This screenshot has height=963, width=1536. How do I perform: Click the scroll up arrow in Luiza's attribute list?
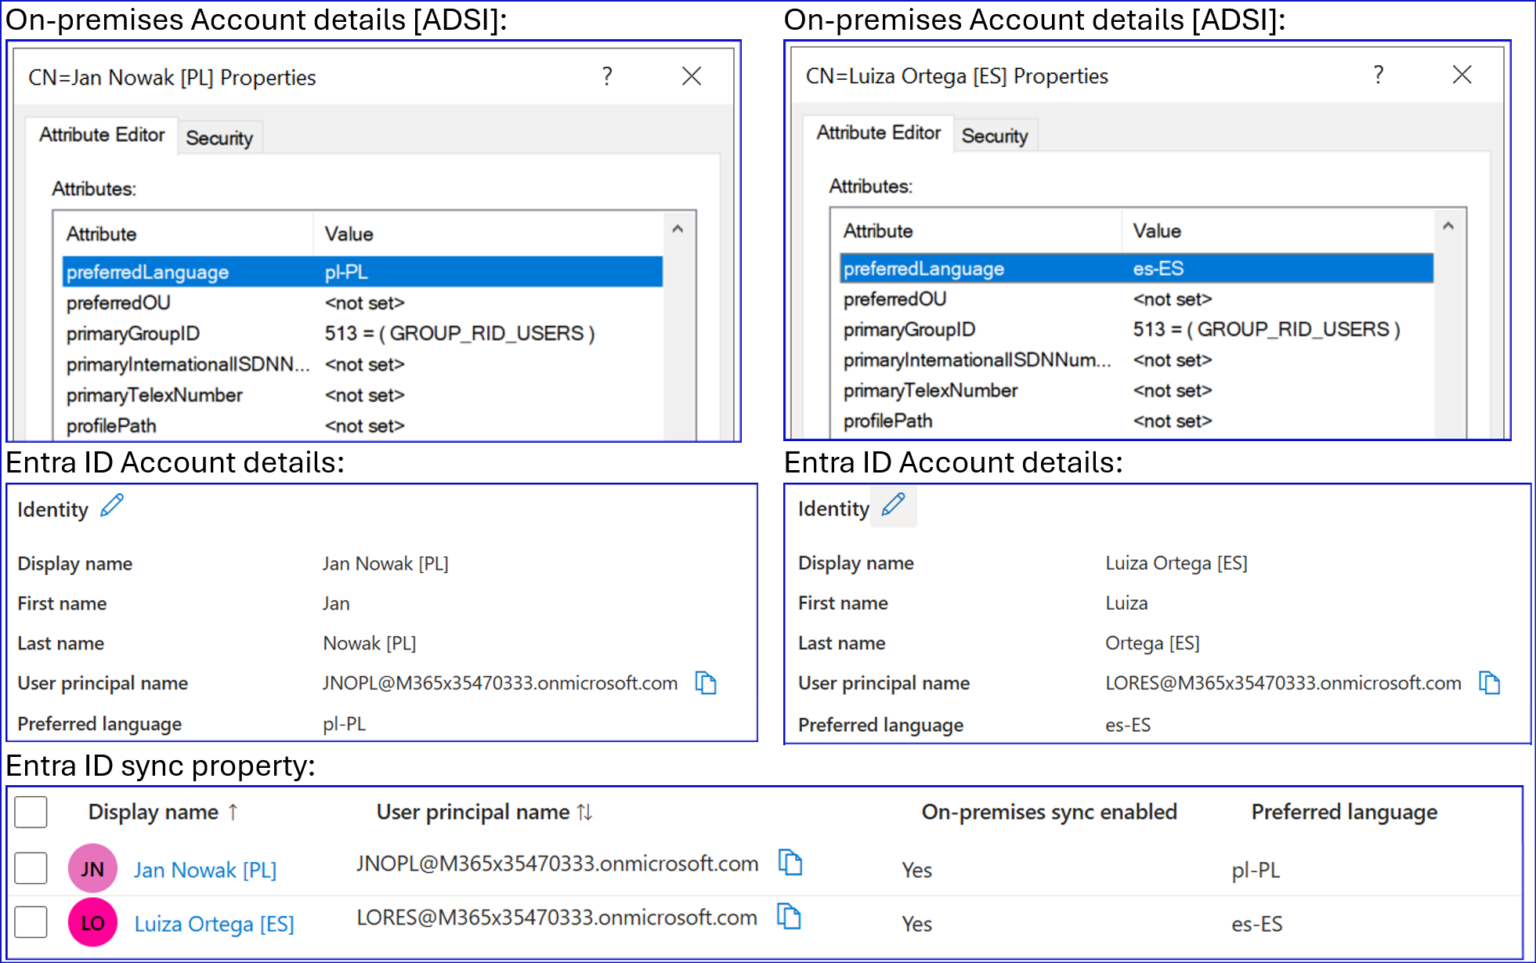coord(1448,226)
